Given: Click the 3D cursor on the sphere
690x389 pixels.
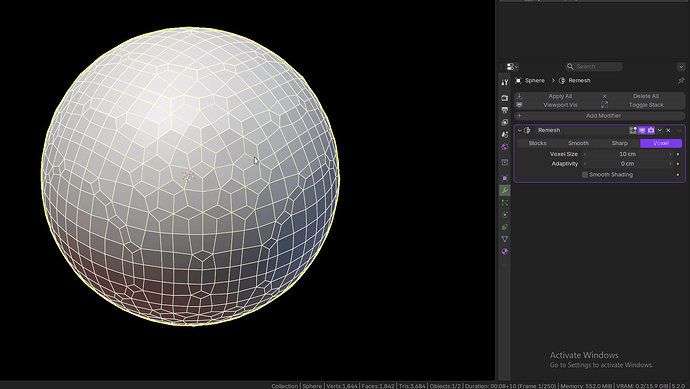Looking at the screenshot, I should coord(188,176).
